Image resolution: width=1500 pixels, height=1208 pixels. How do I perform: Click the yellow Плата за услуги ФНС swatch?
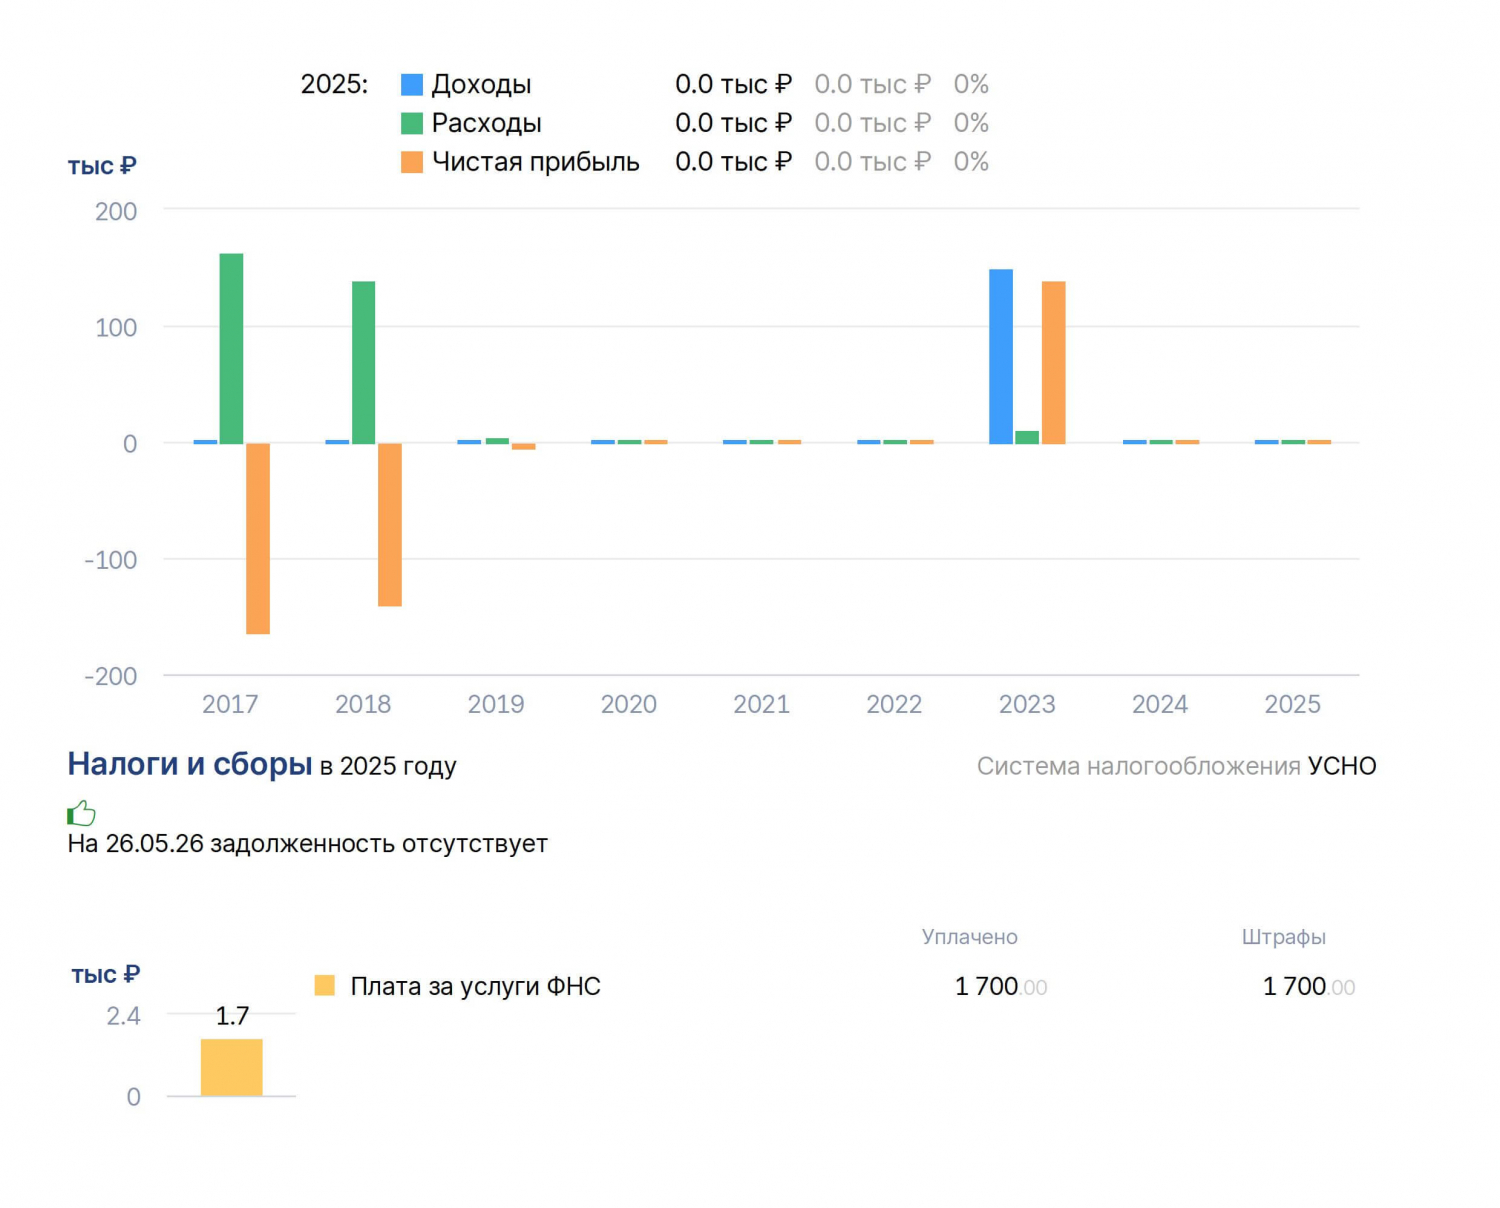[325, 986]
